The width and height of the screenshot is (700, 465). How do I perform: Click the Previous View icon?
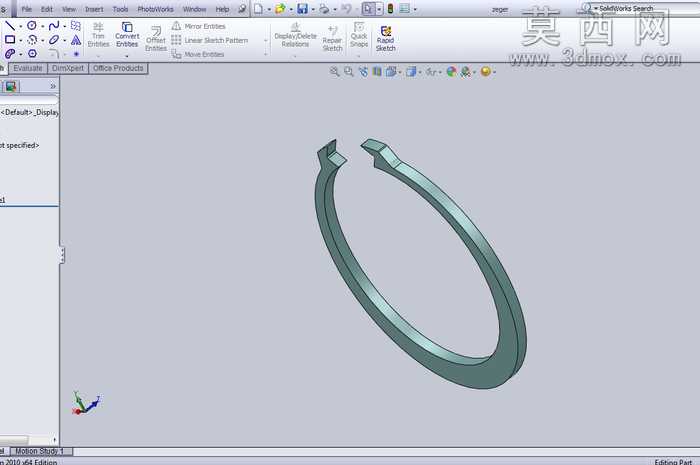363,71
